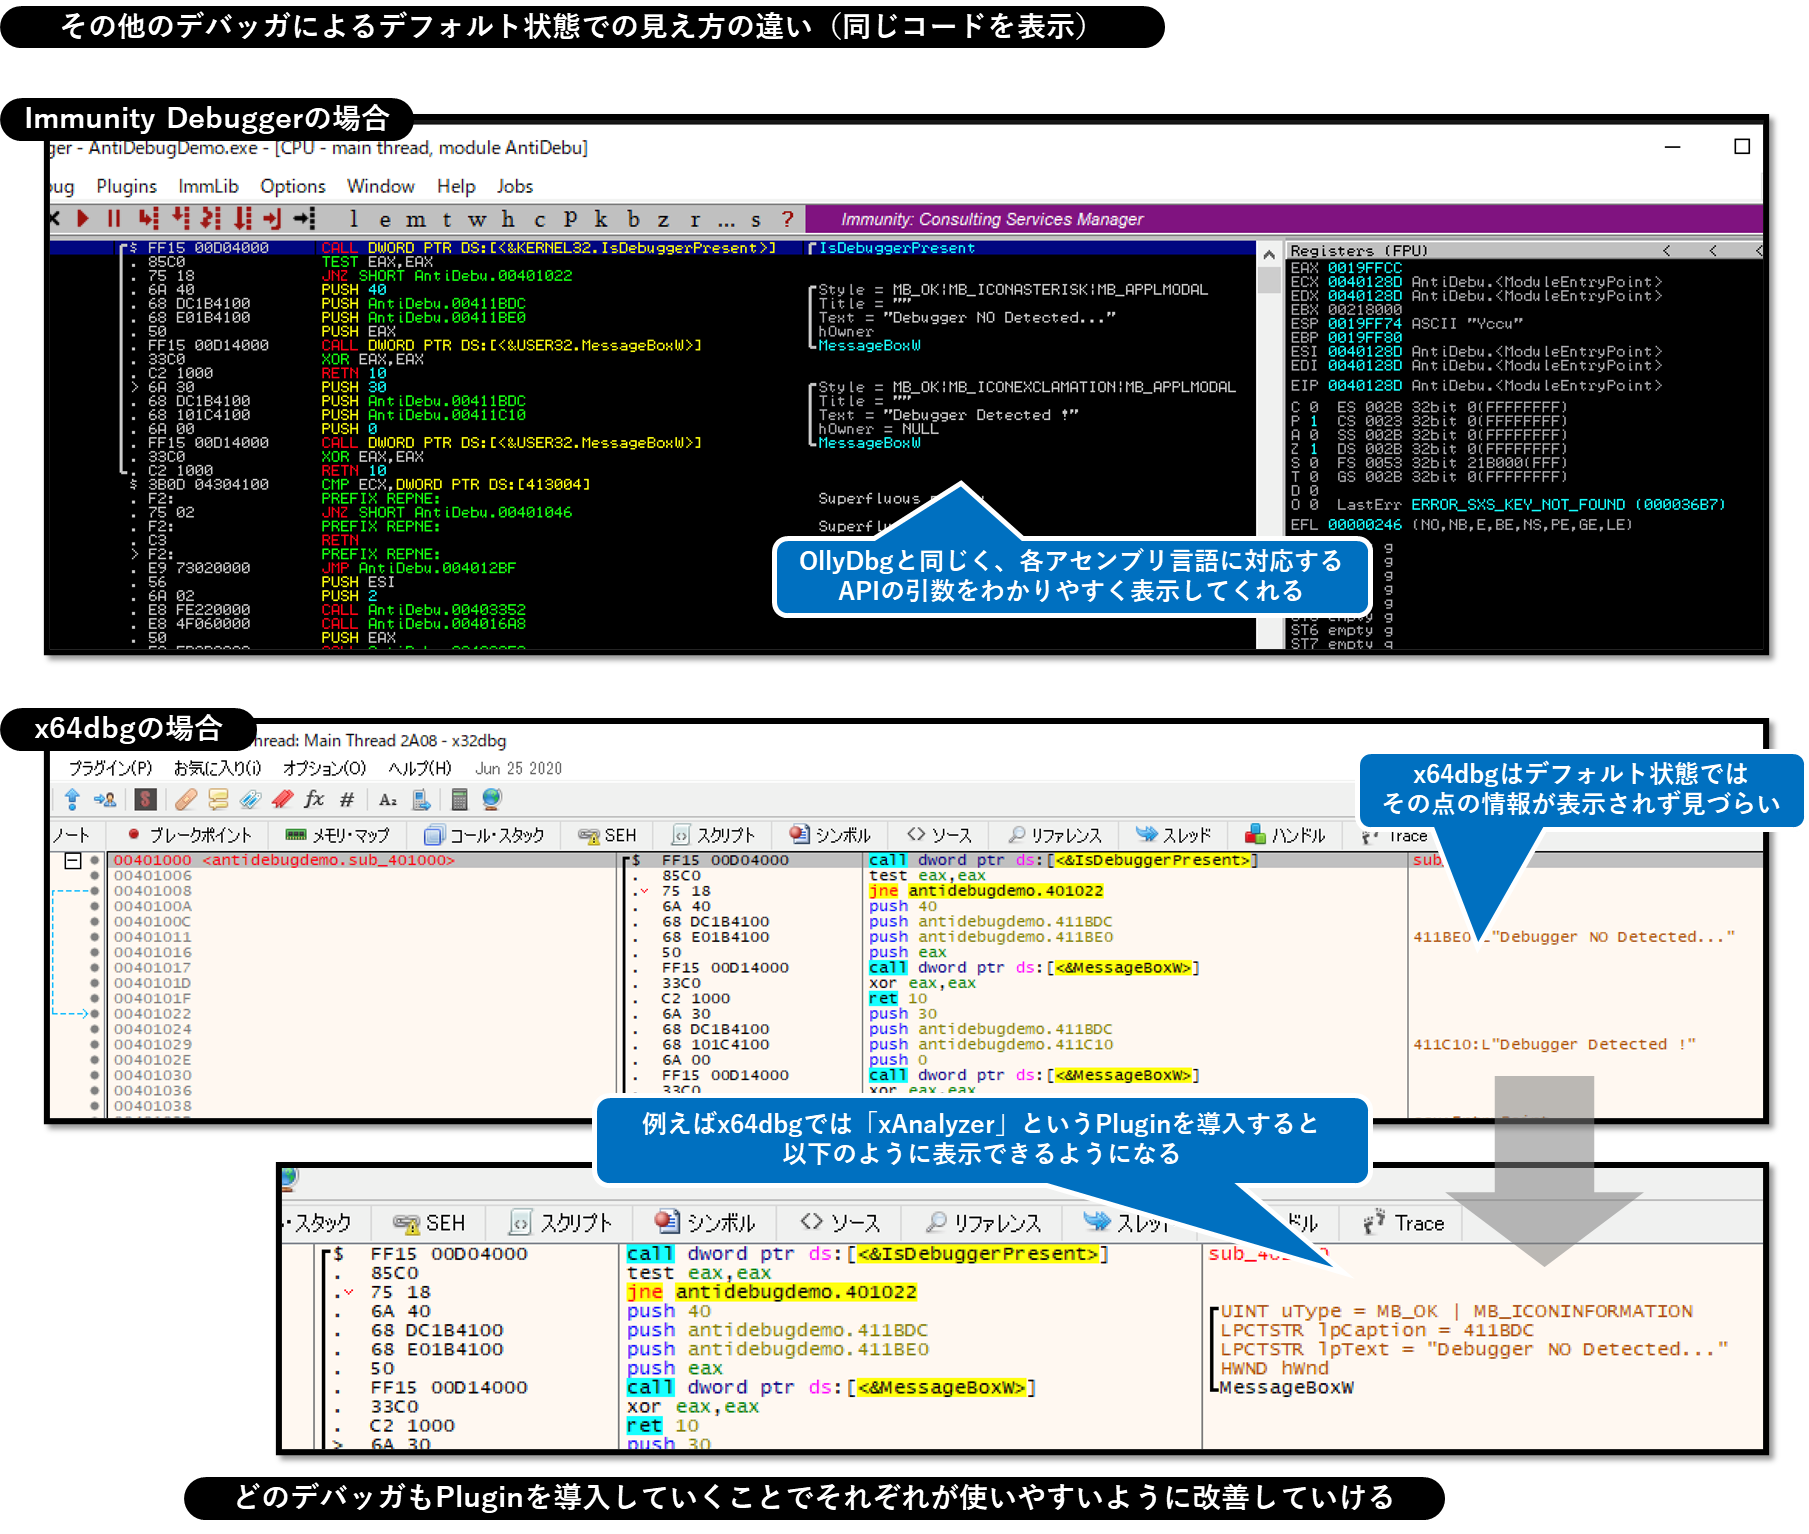
Task: Click the black Go To Address arrow icon
Action: click(305, 218)
